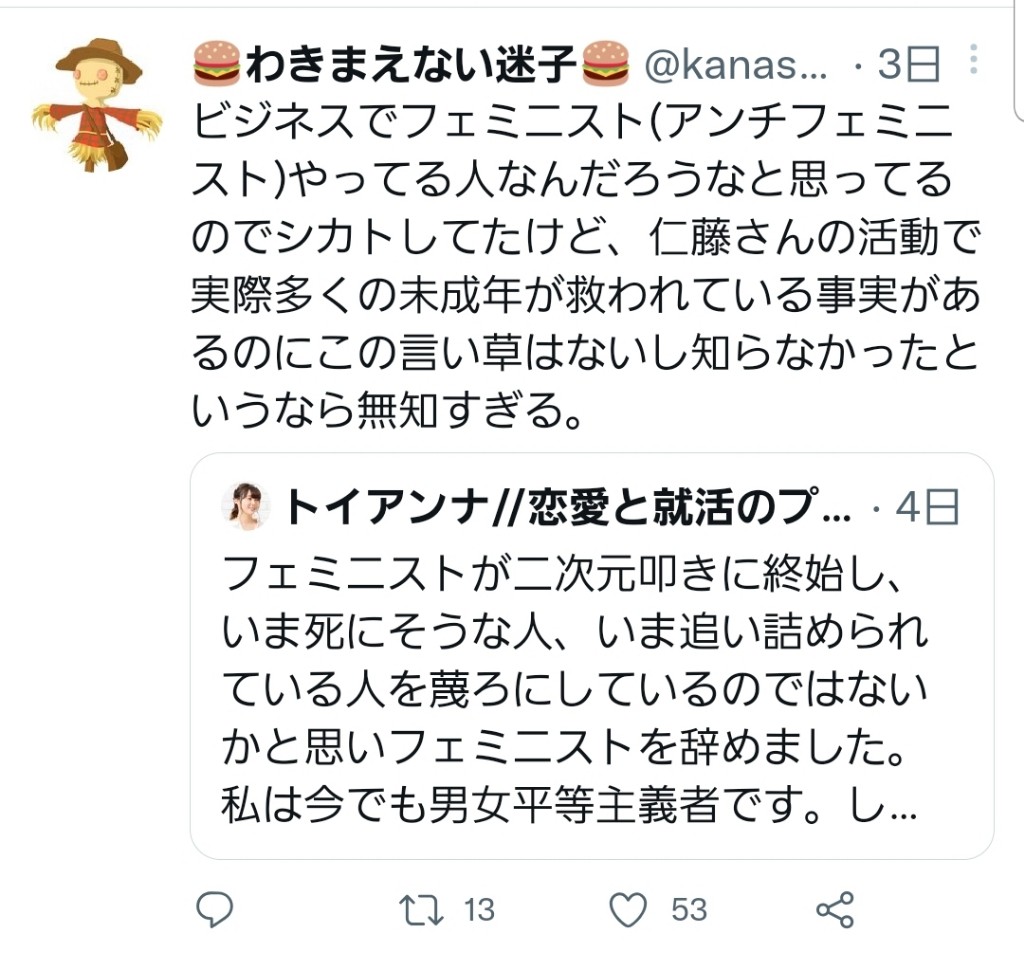Click the left hamburger emoji in name
The height and width of the screenshot is (953, 1024).
218,63
